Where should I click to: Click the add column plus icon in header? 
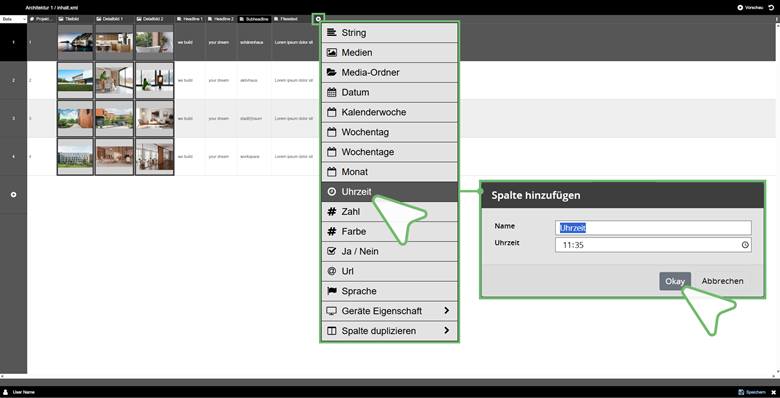coord(318,19)
